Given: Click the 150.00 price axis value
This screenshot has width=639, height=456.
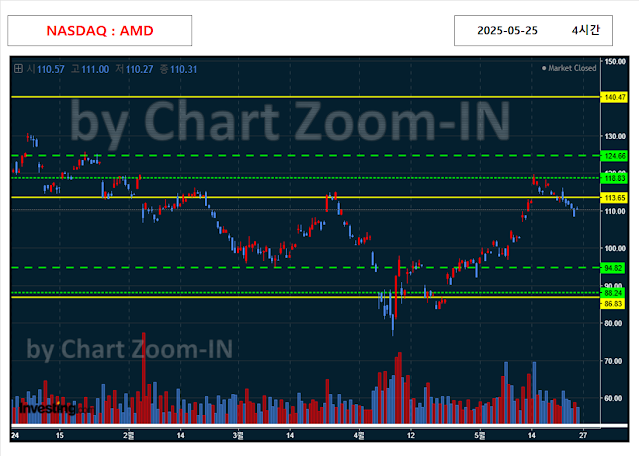Looking at the screenshot, I should (615, 62).
